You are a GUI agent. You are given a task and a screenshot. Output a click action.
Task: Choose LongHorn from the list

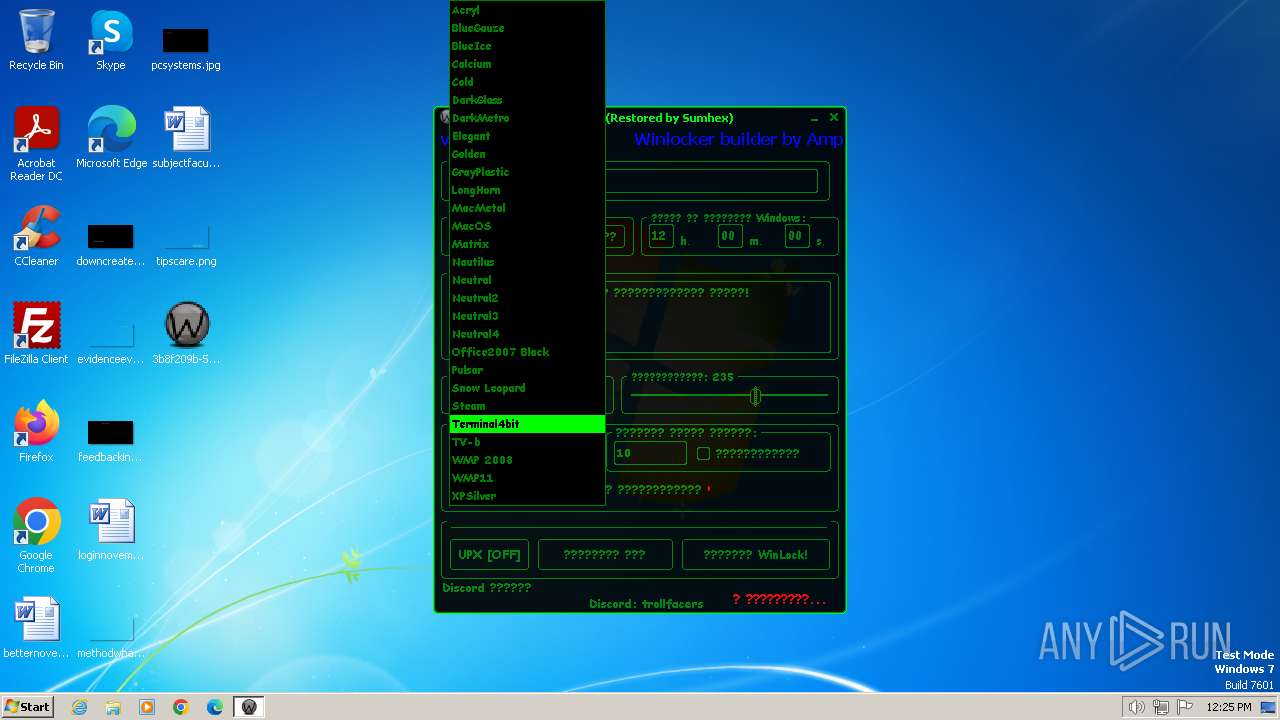tap(527, 190)
